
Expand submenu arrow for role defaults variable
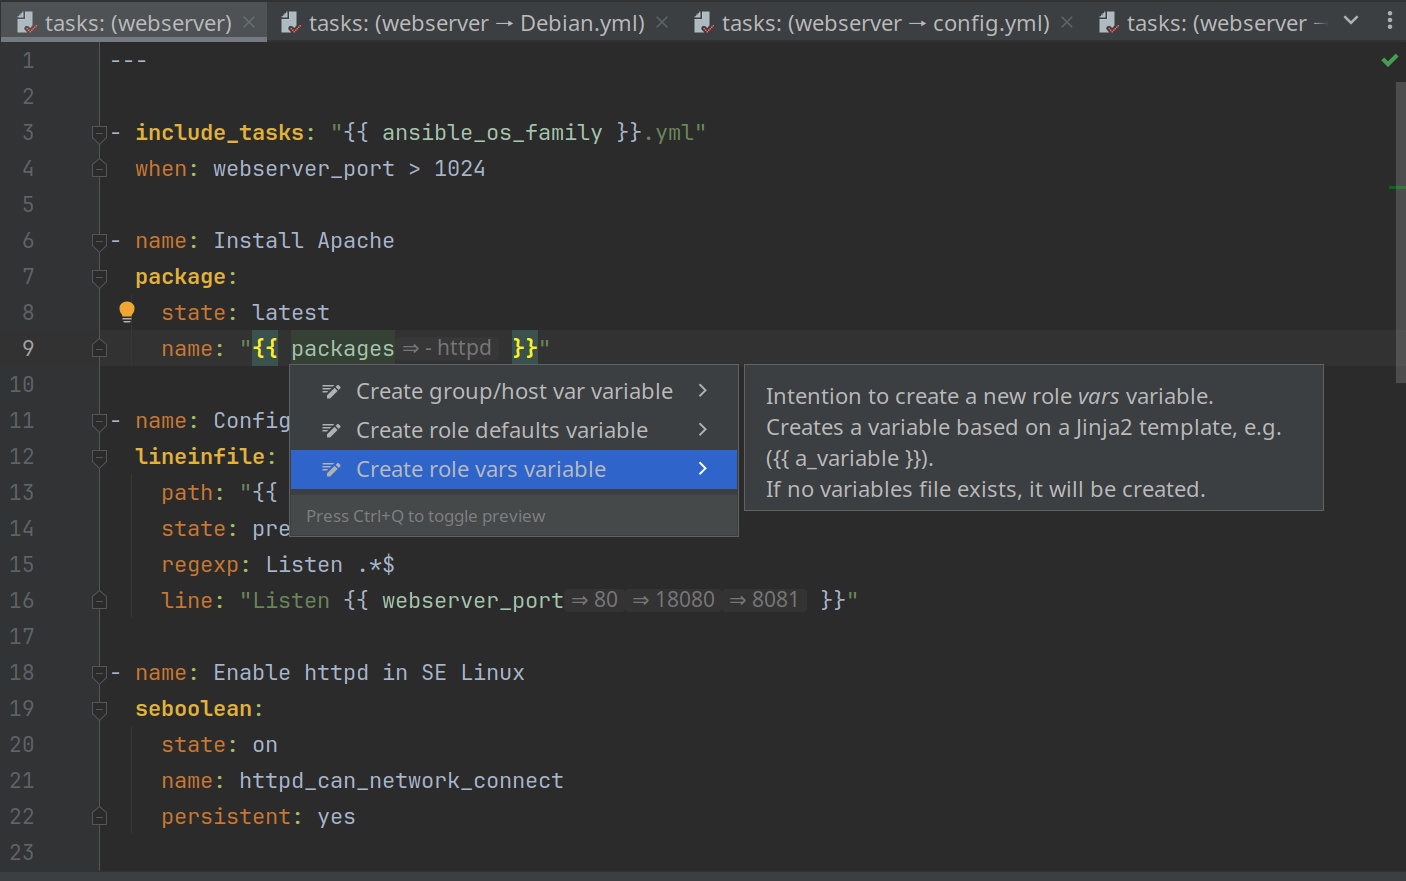tap(703, 430)
